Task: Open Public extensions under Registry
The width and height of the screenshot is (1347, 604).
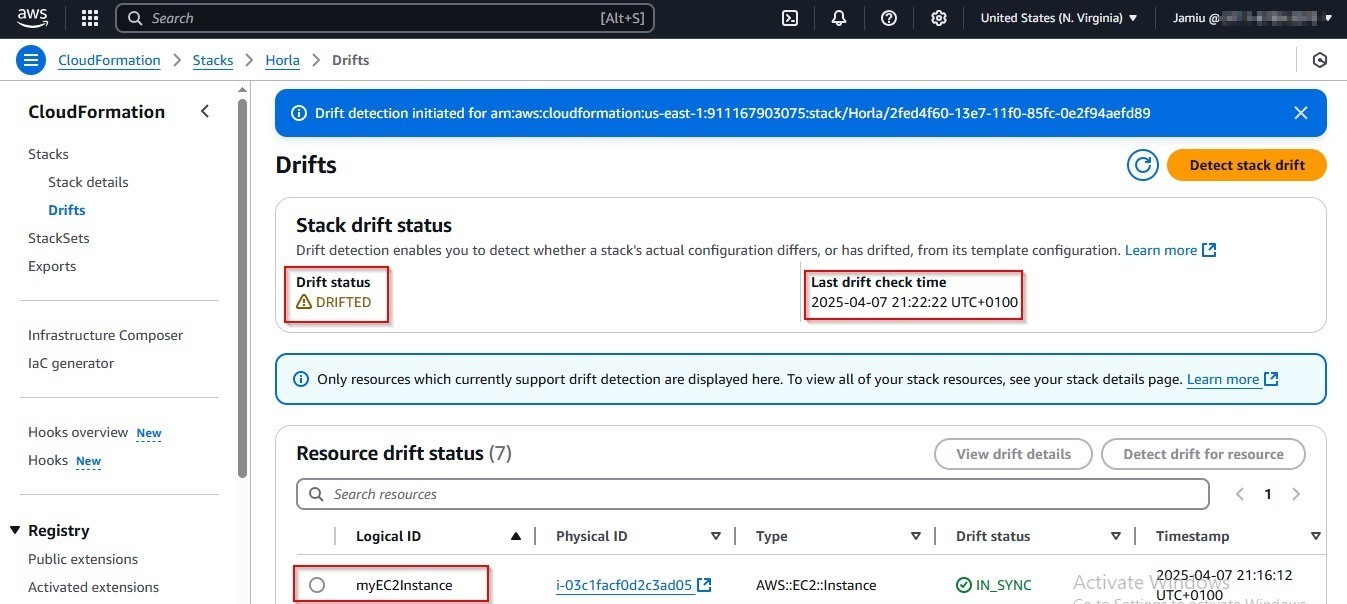Action: 83,559
